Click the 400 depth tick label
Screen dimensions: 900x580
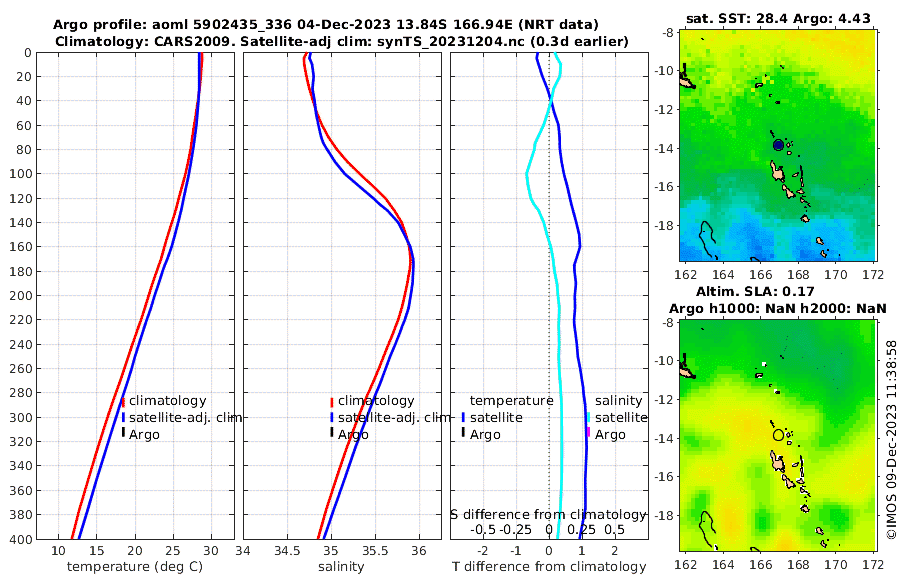[21, 539]
